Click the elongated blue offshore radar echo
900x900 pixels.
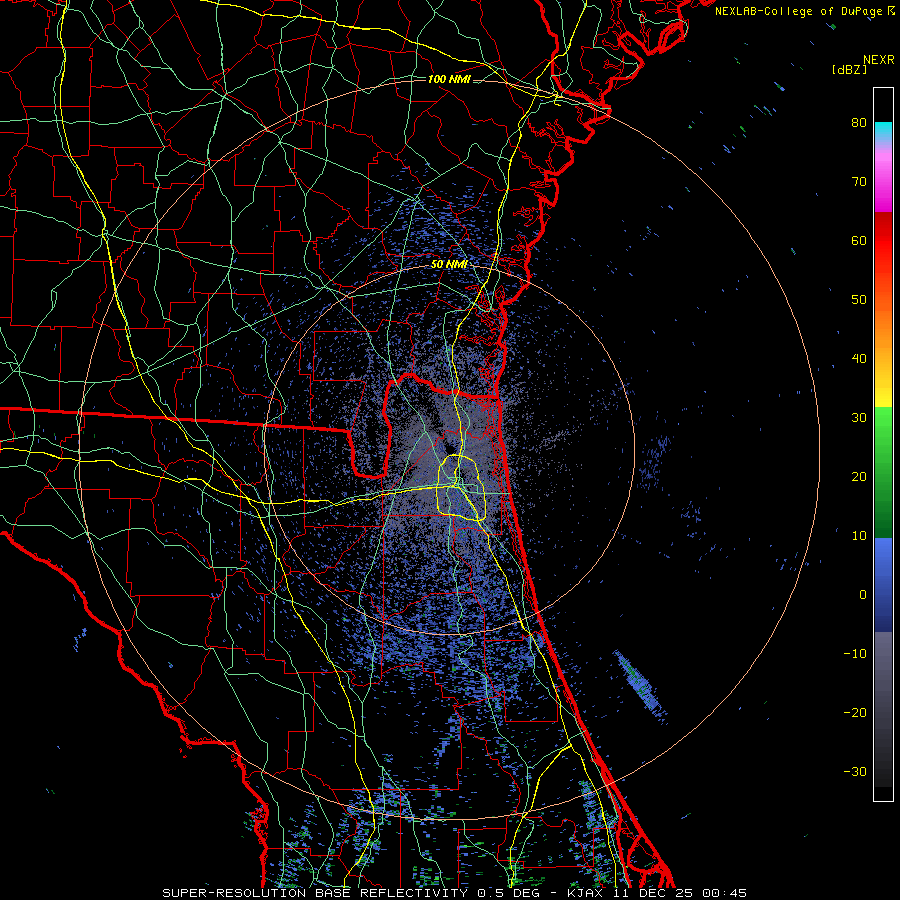639,685
